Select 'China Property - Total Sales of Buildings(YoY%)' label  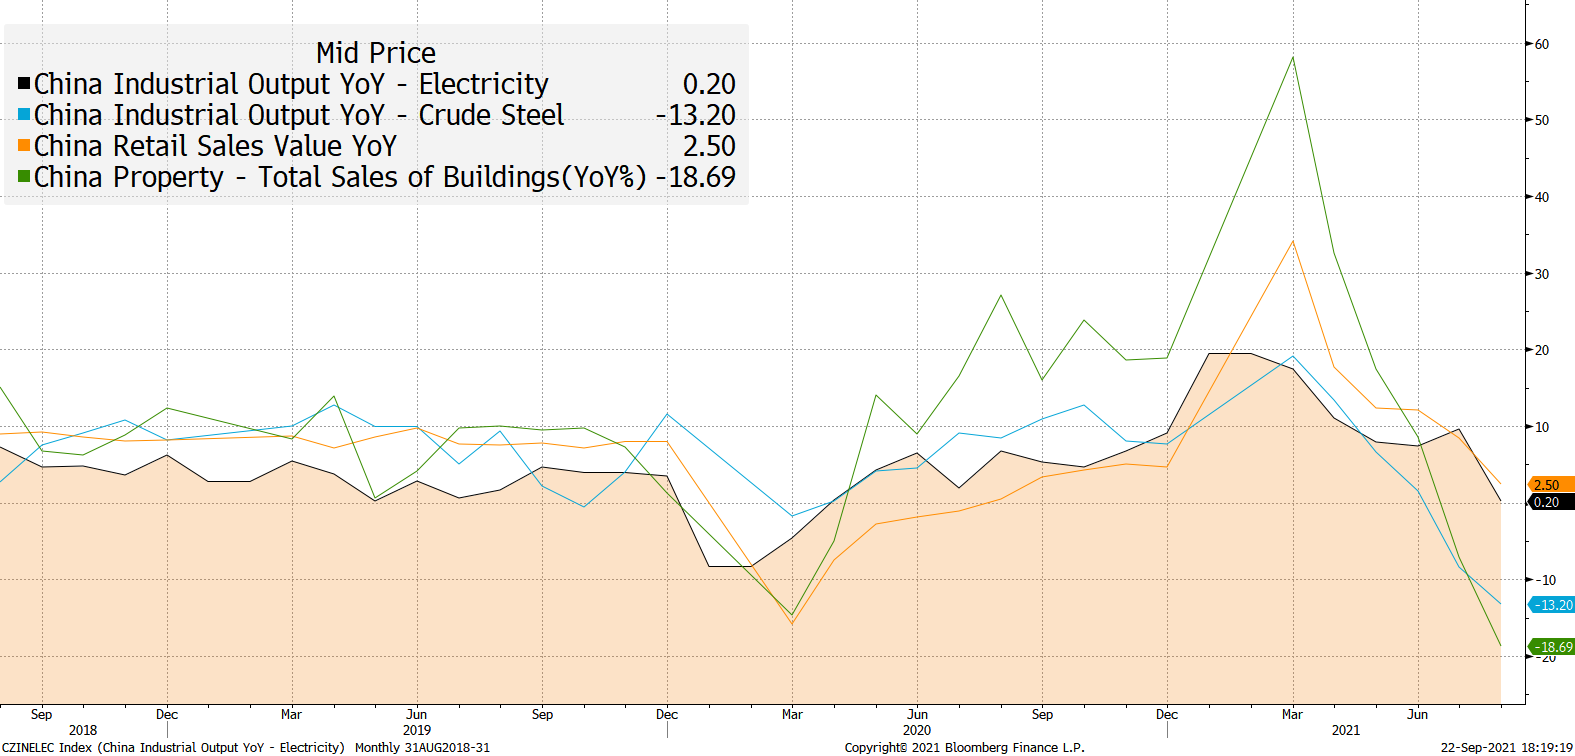(x=340, y=177)
